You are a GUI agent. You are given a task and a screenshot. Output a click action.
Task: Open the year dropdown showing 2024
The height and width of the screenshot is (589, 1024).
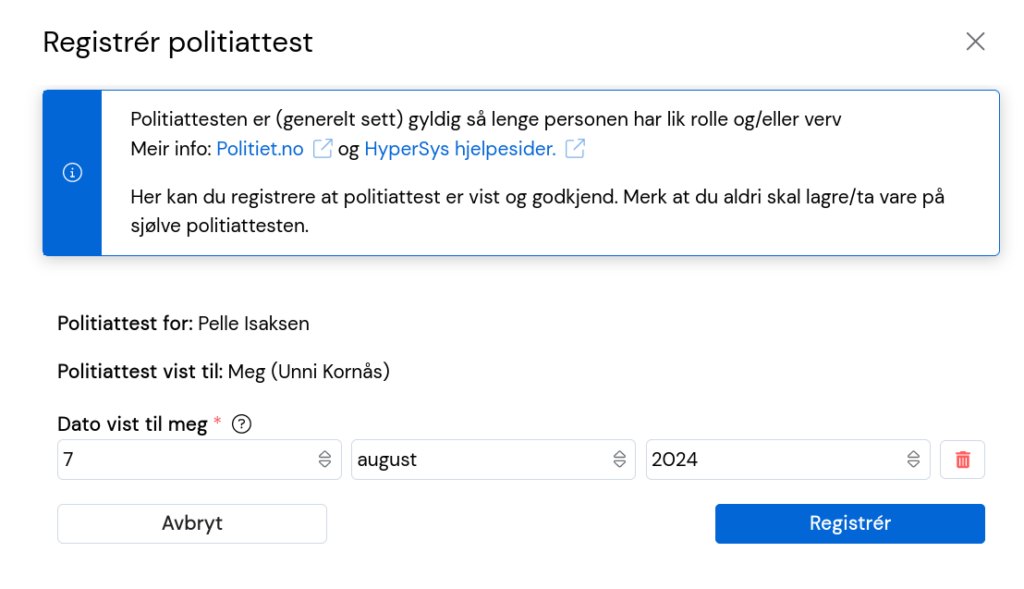788,460
